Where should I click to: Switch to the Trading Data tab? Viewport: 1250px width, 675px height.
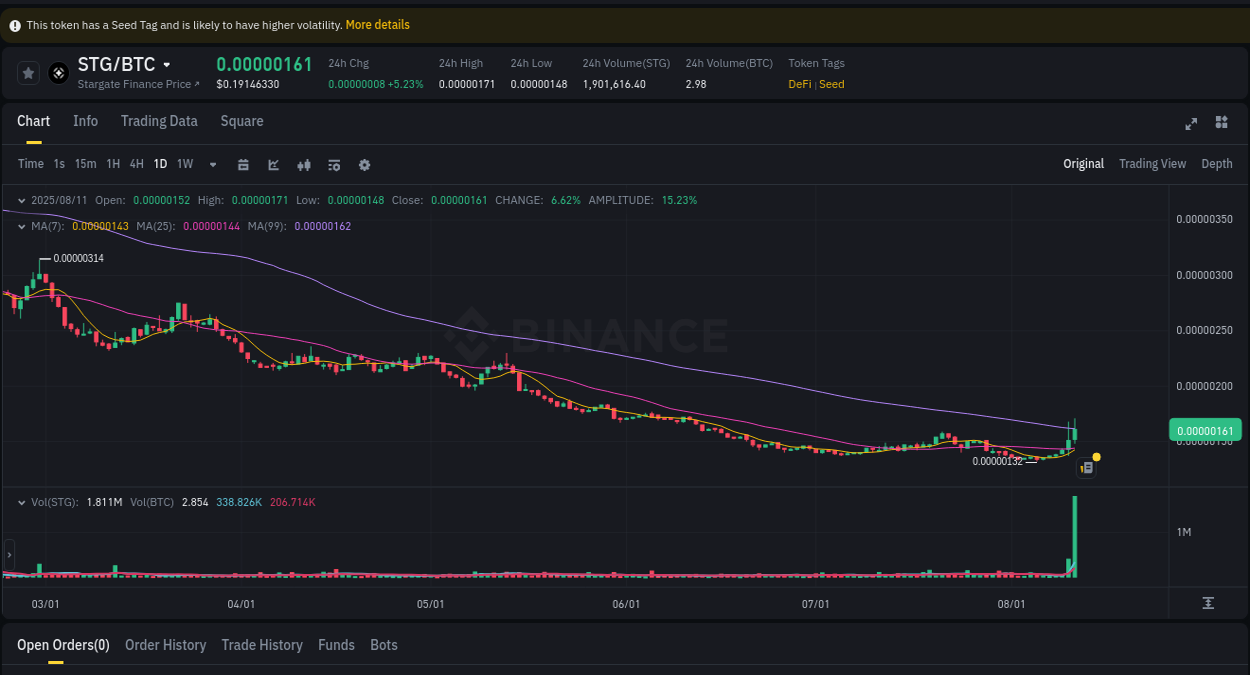(x=159, y=121)
